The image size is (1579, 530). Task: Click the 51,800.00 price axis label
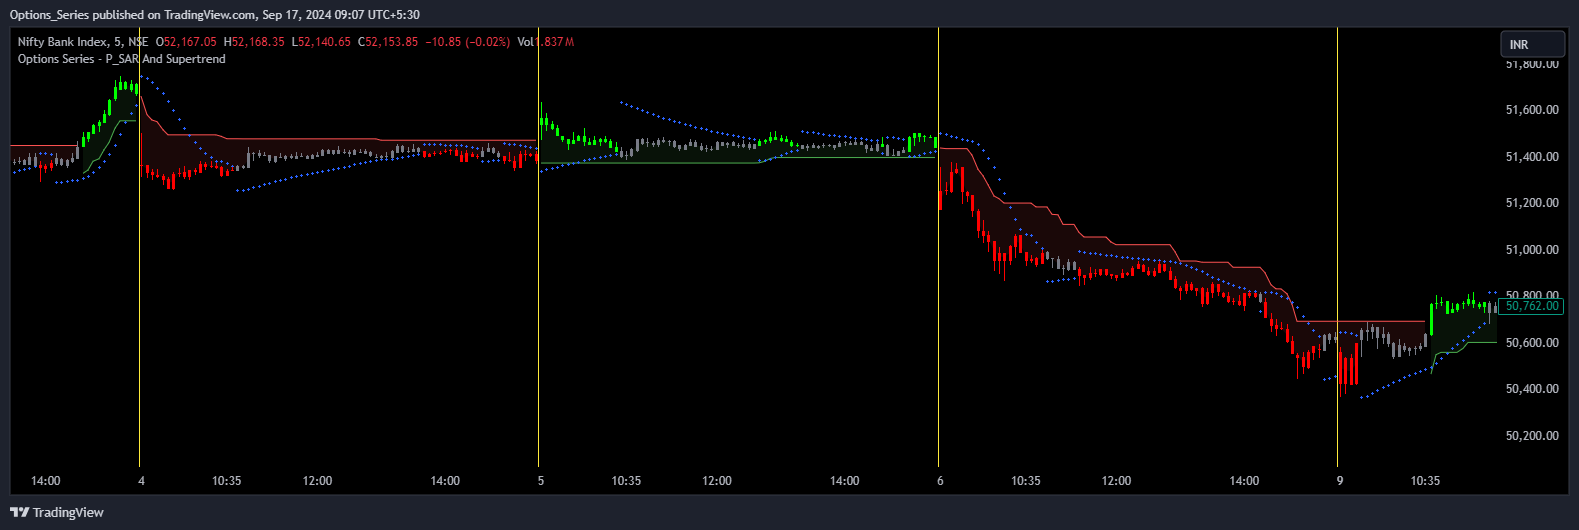point(1531,63)
